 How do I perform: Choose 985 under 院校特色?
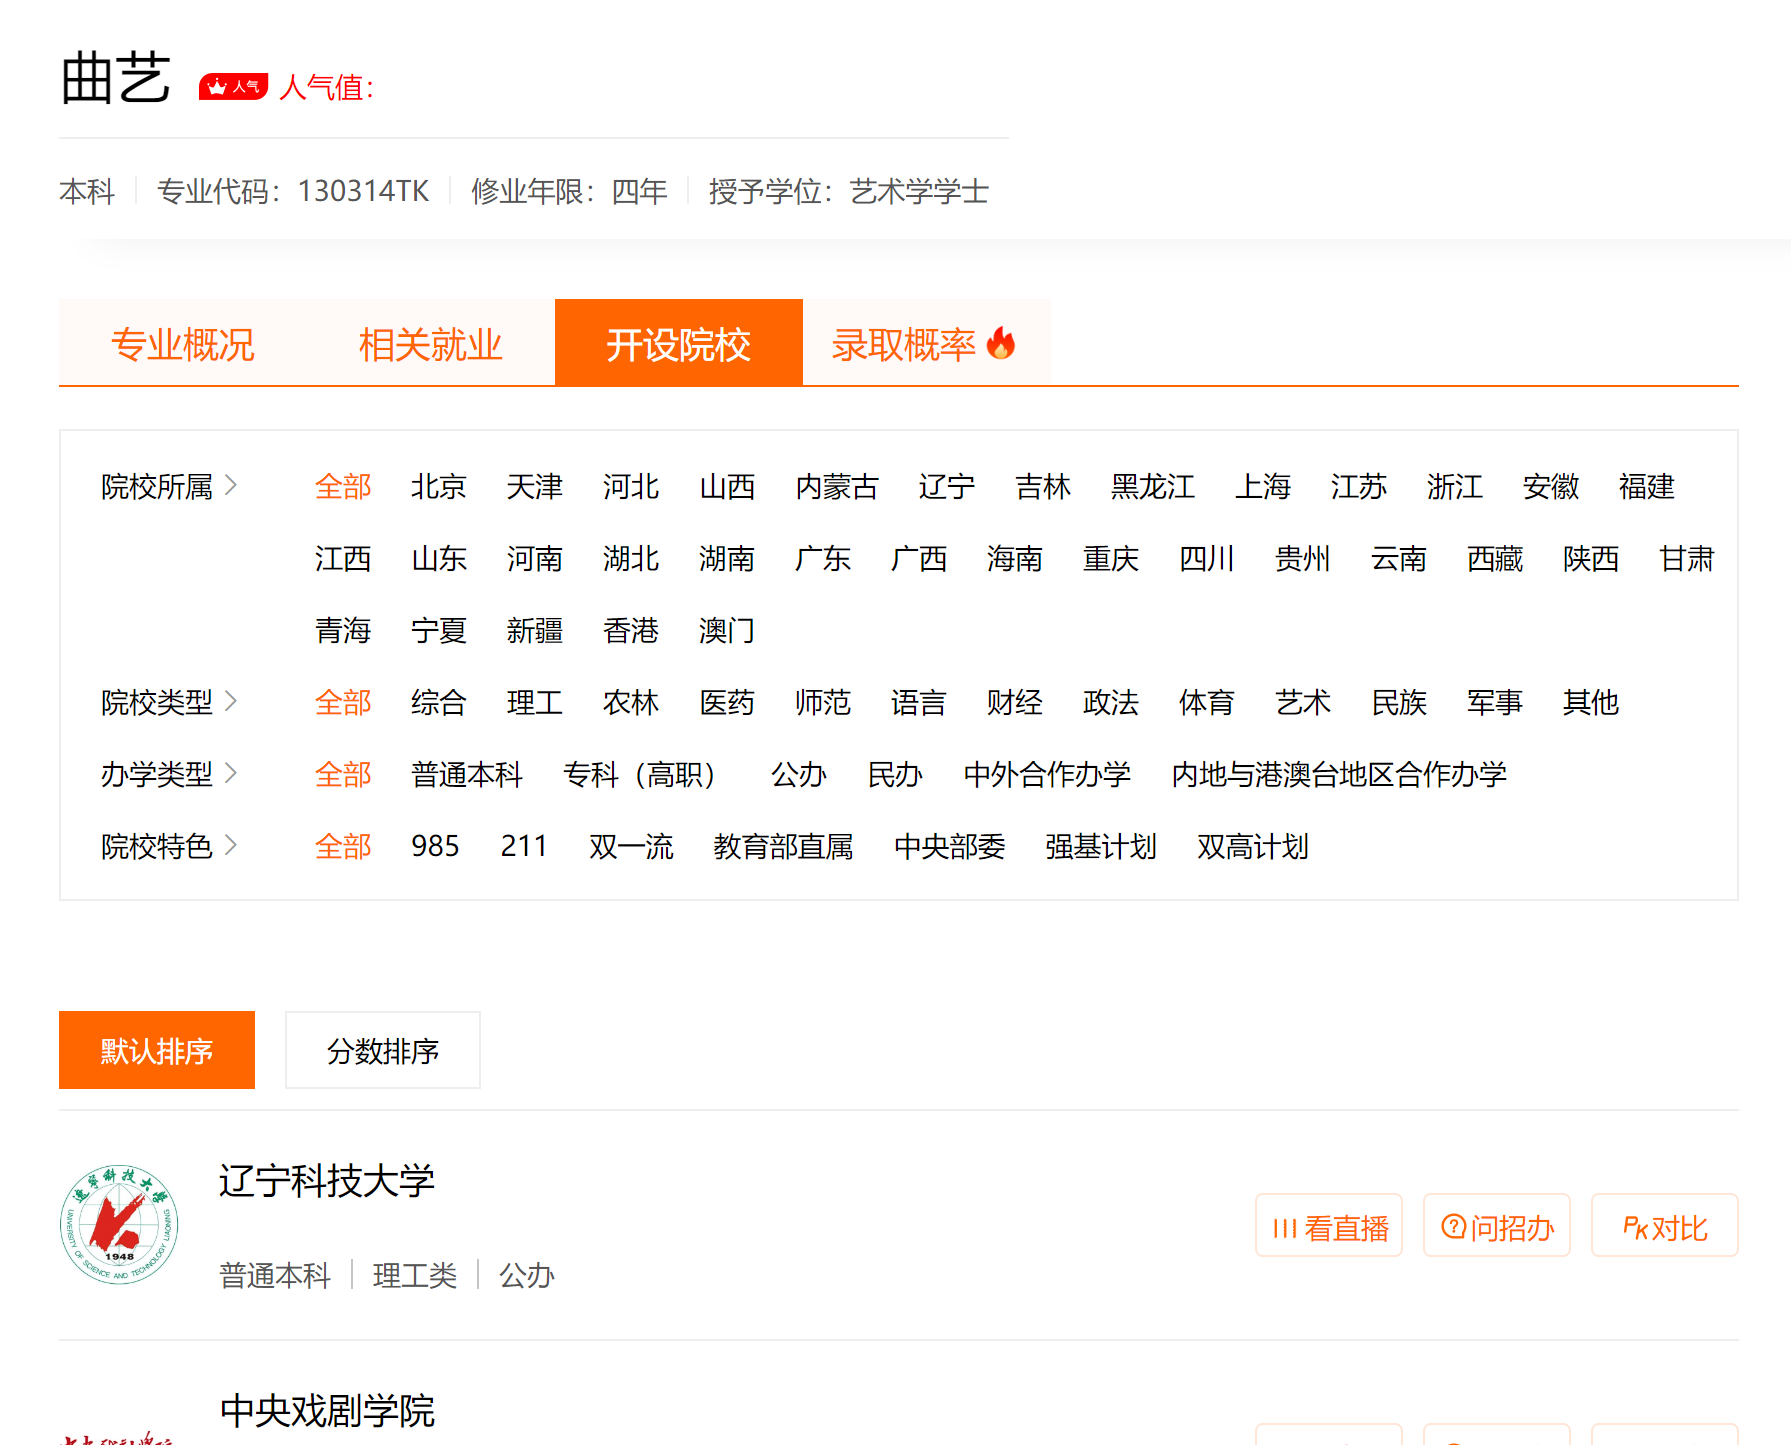click(x=435, y=847)
